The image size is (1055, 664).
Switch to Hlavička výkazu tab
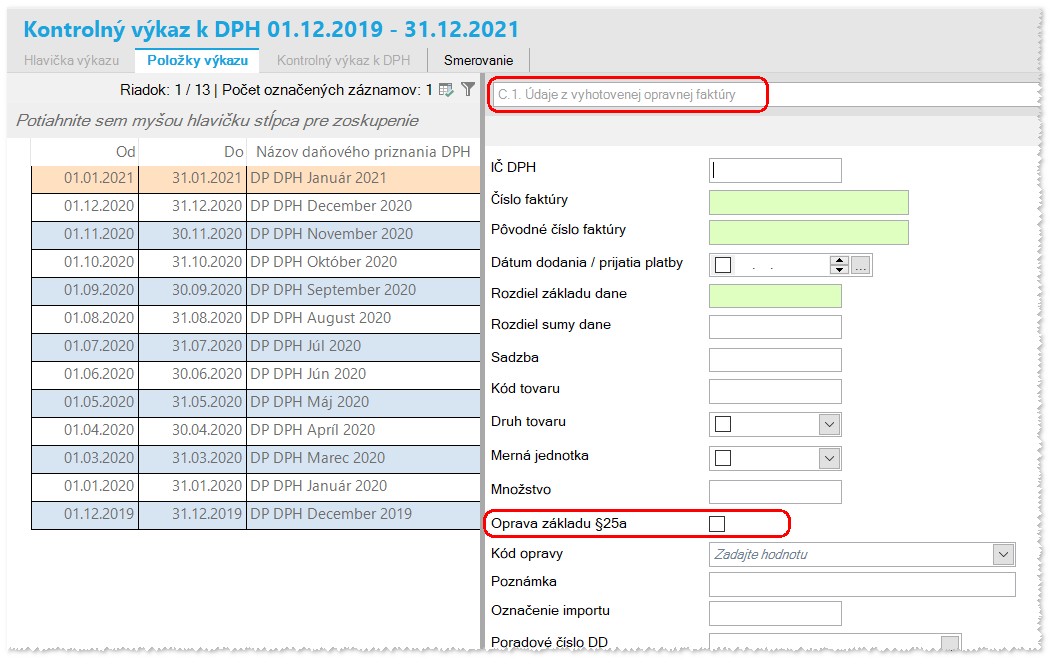[71, 61]
